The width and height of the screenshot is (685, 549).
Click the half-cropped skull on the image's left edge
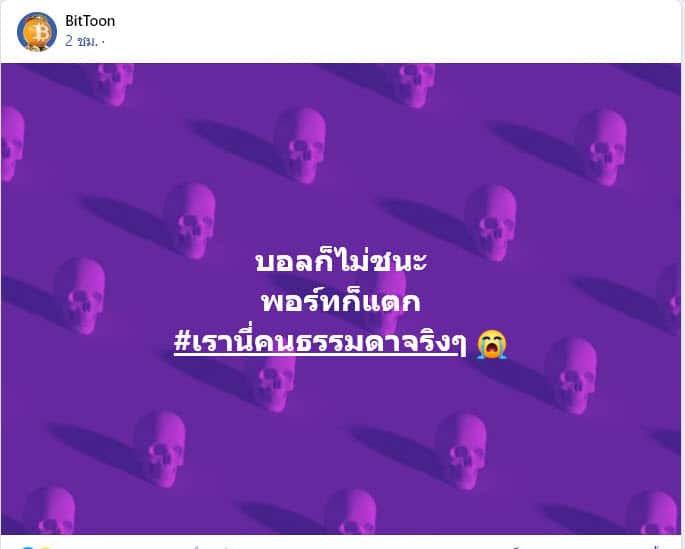coord(12,144)
